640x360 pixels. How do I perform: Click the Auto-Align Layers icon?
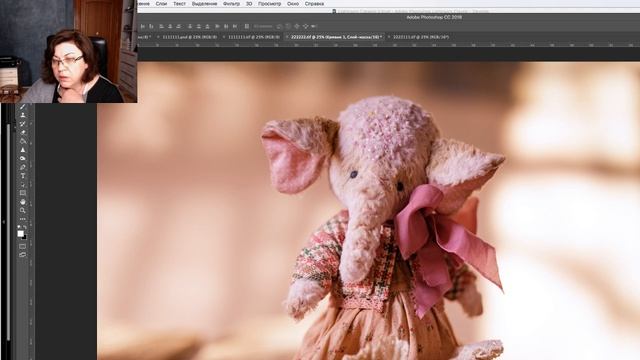point(247,26)
